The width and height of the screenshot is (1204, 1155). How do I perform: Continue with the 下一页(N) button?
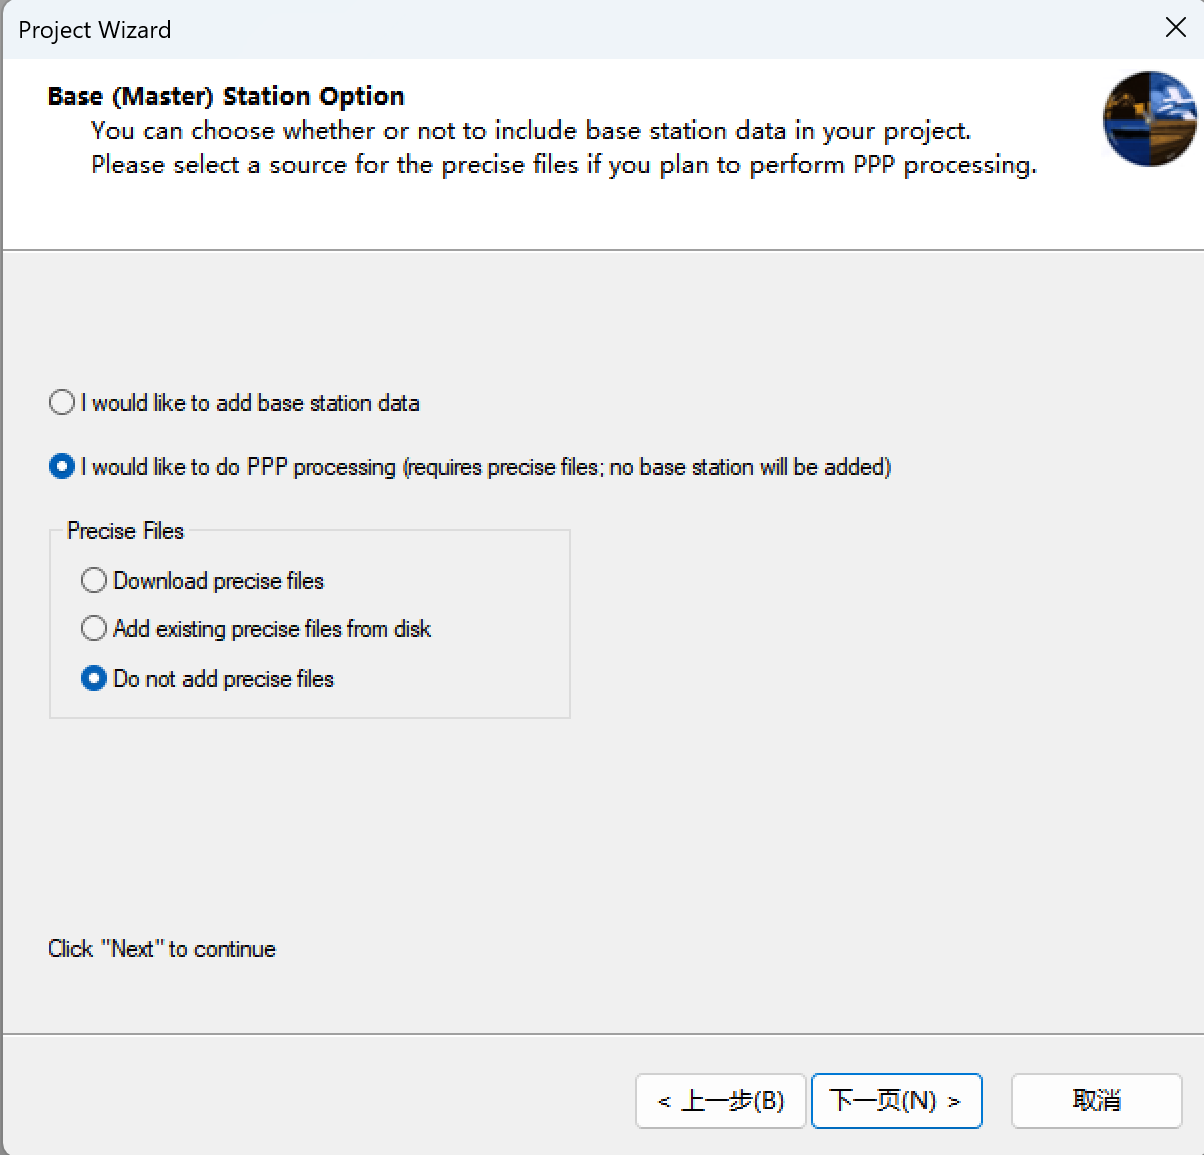pos(896,1101)
